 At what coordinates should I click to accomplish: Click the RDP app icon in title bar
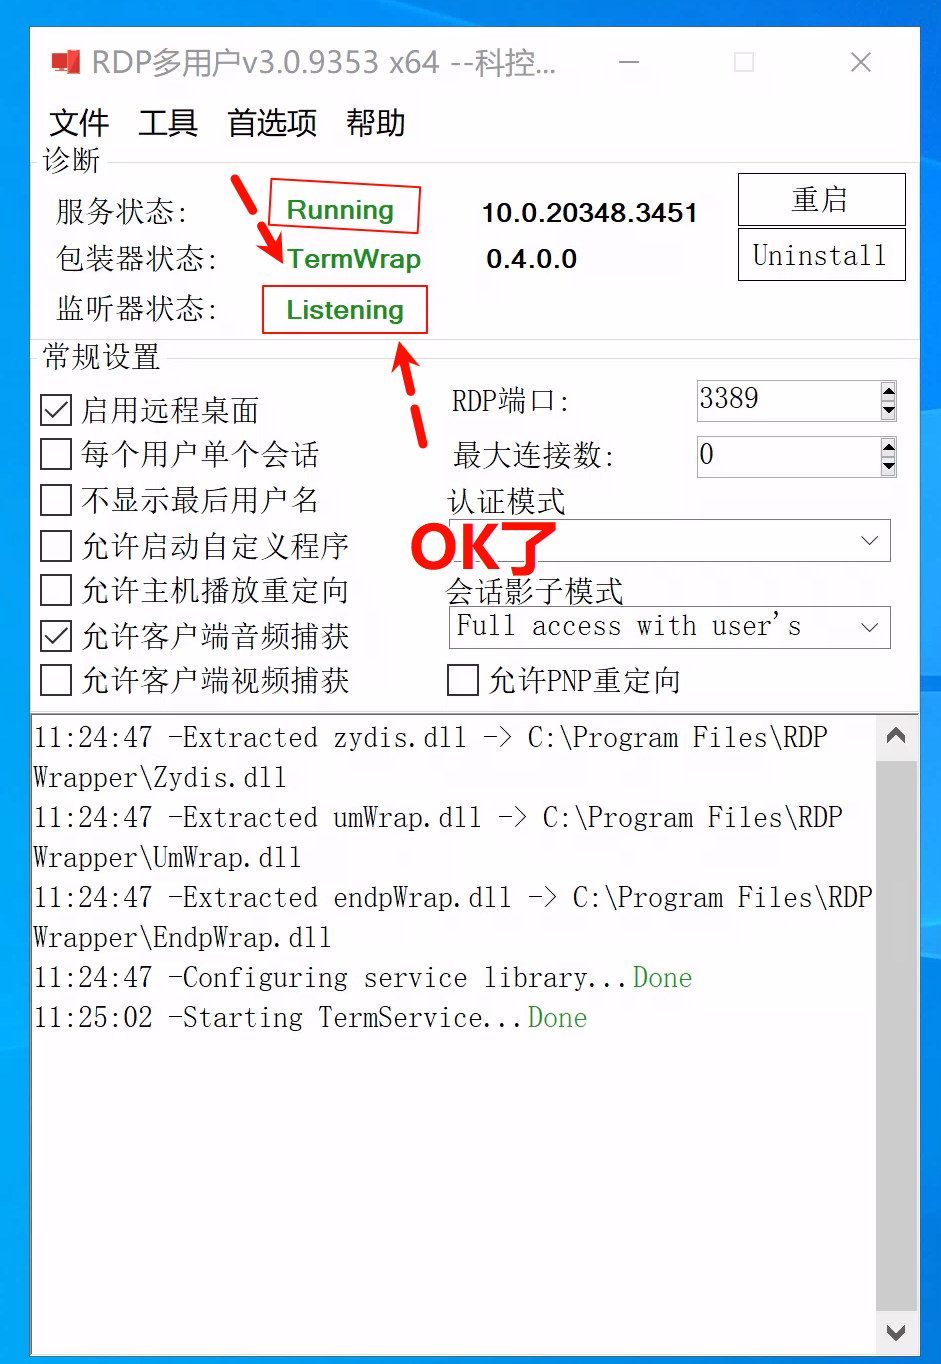[66, 62]
